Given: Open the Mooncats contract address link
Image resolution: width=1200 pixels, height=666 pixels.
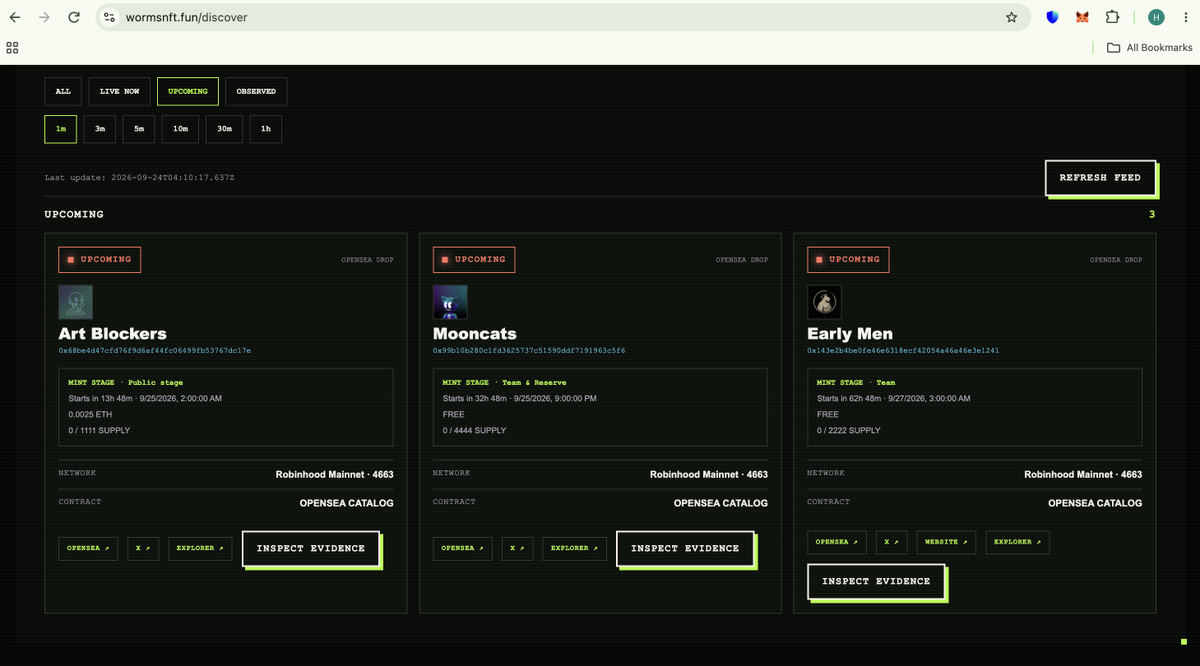Looking at the screenshot, I should pos(529,351).
